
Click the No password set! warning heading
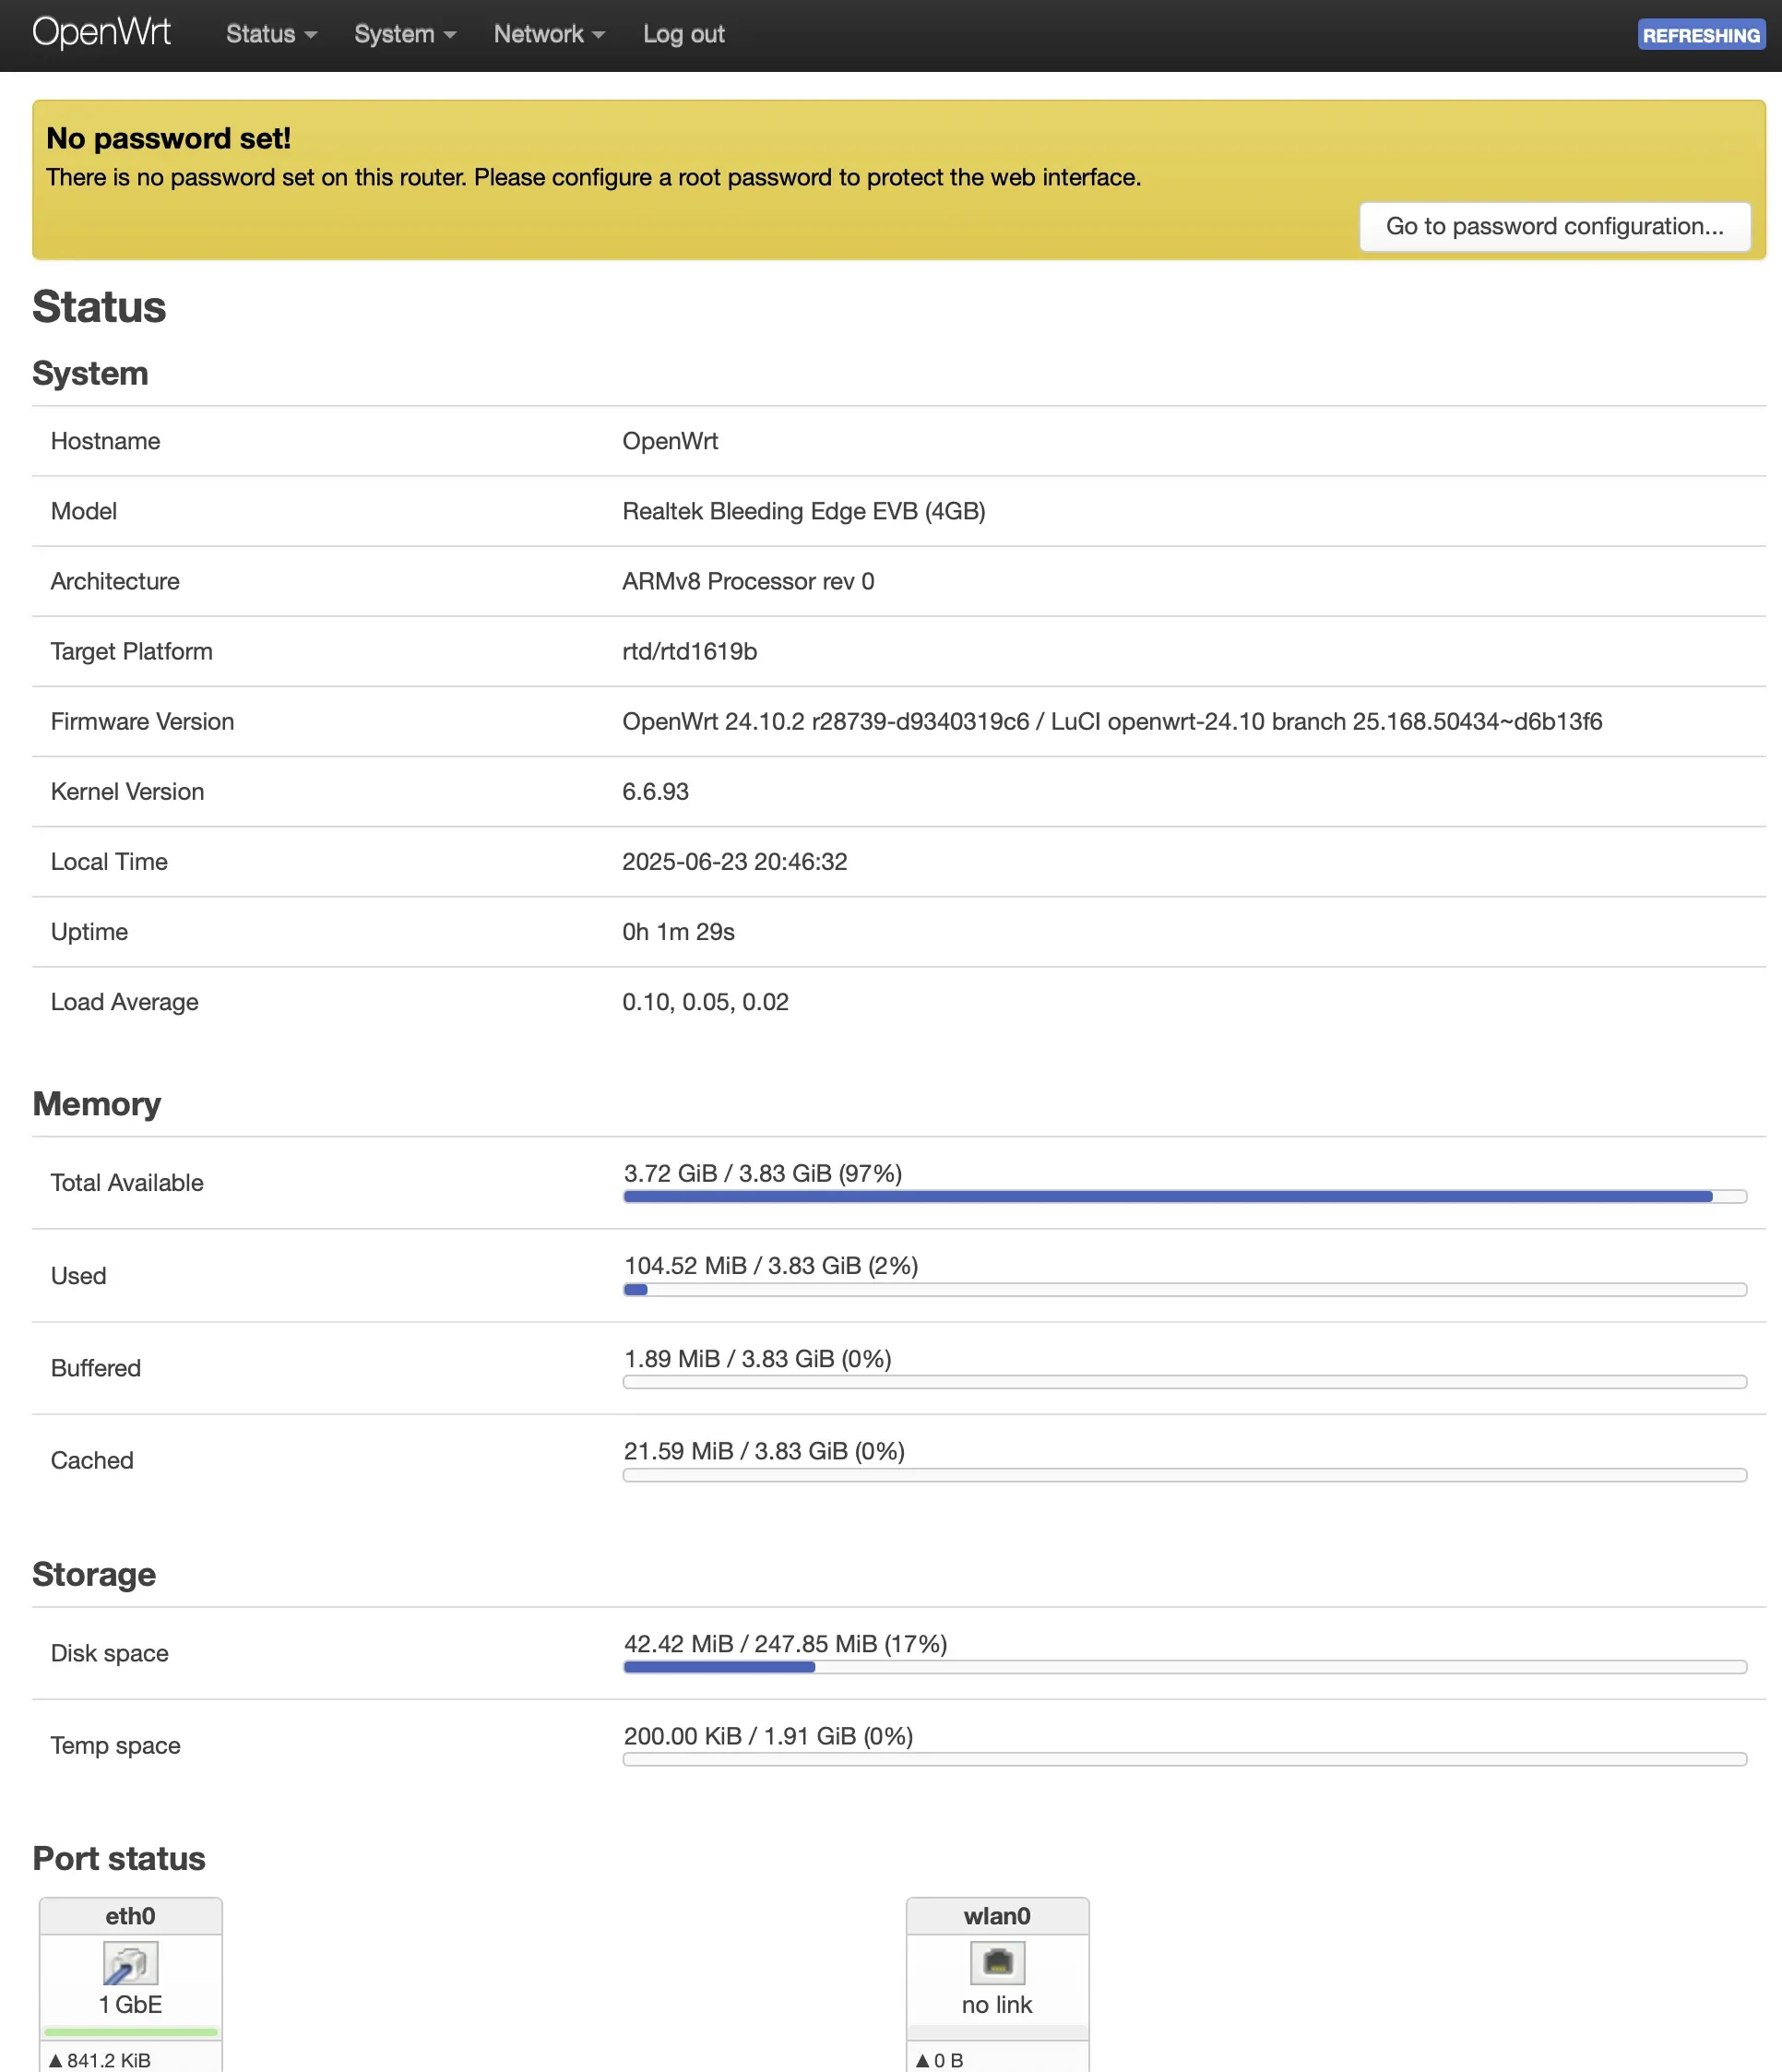click(x=169, y=138)
